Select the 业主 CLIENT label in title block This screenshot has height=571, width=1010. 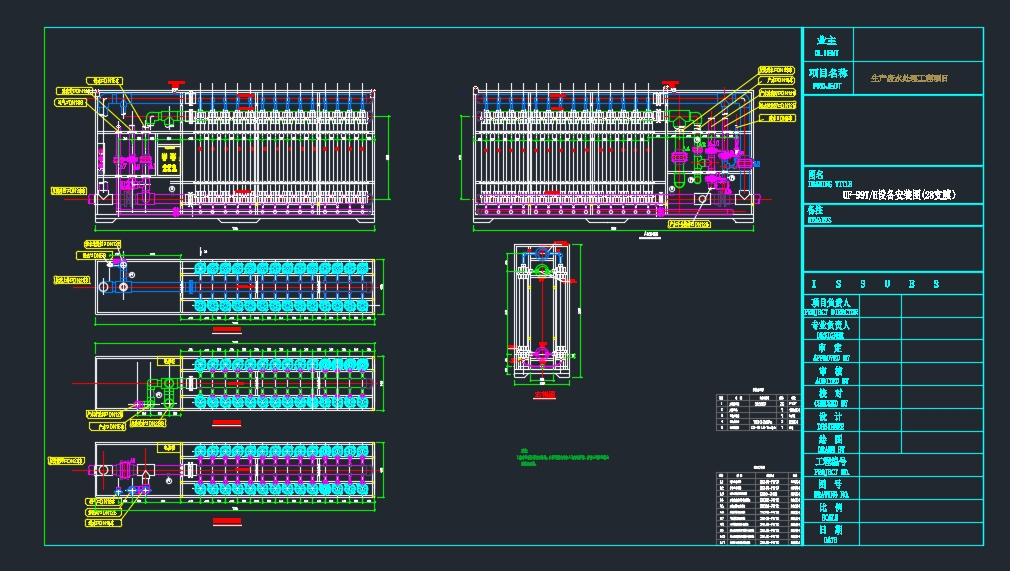point(827,46)
